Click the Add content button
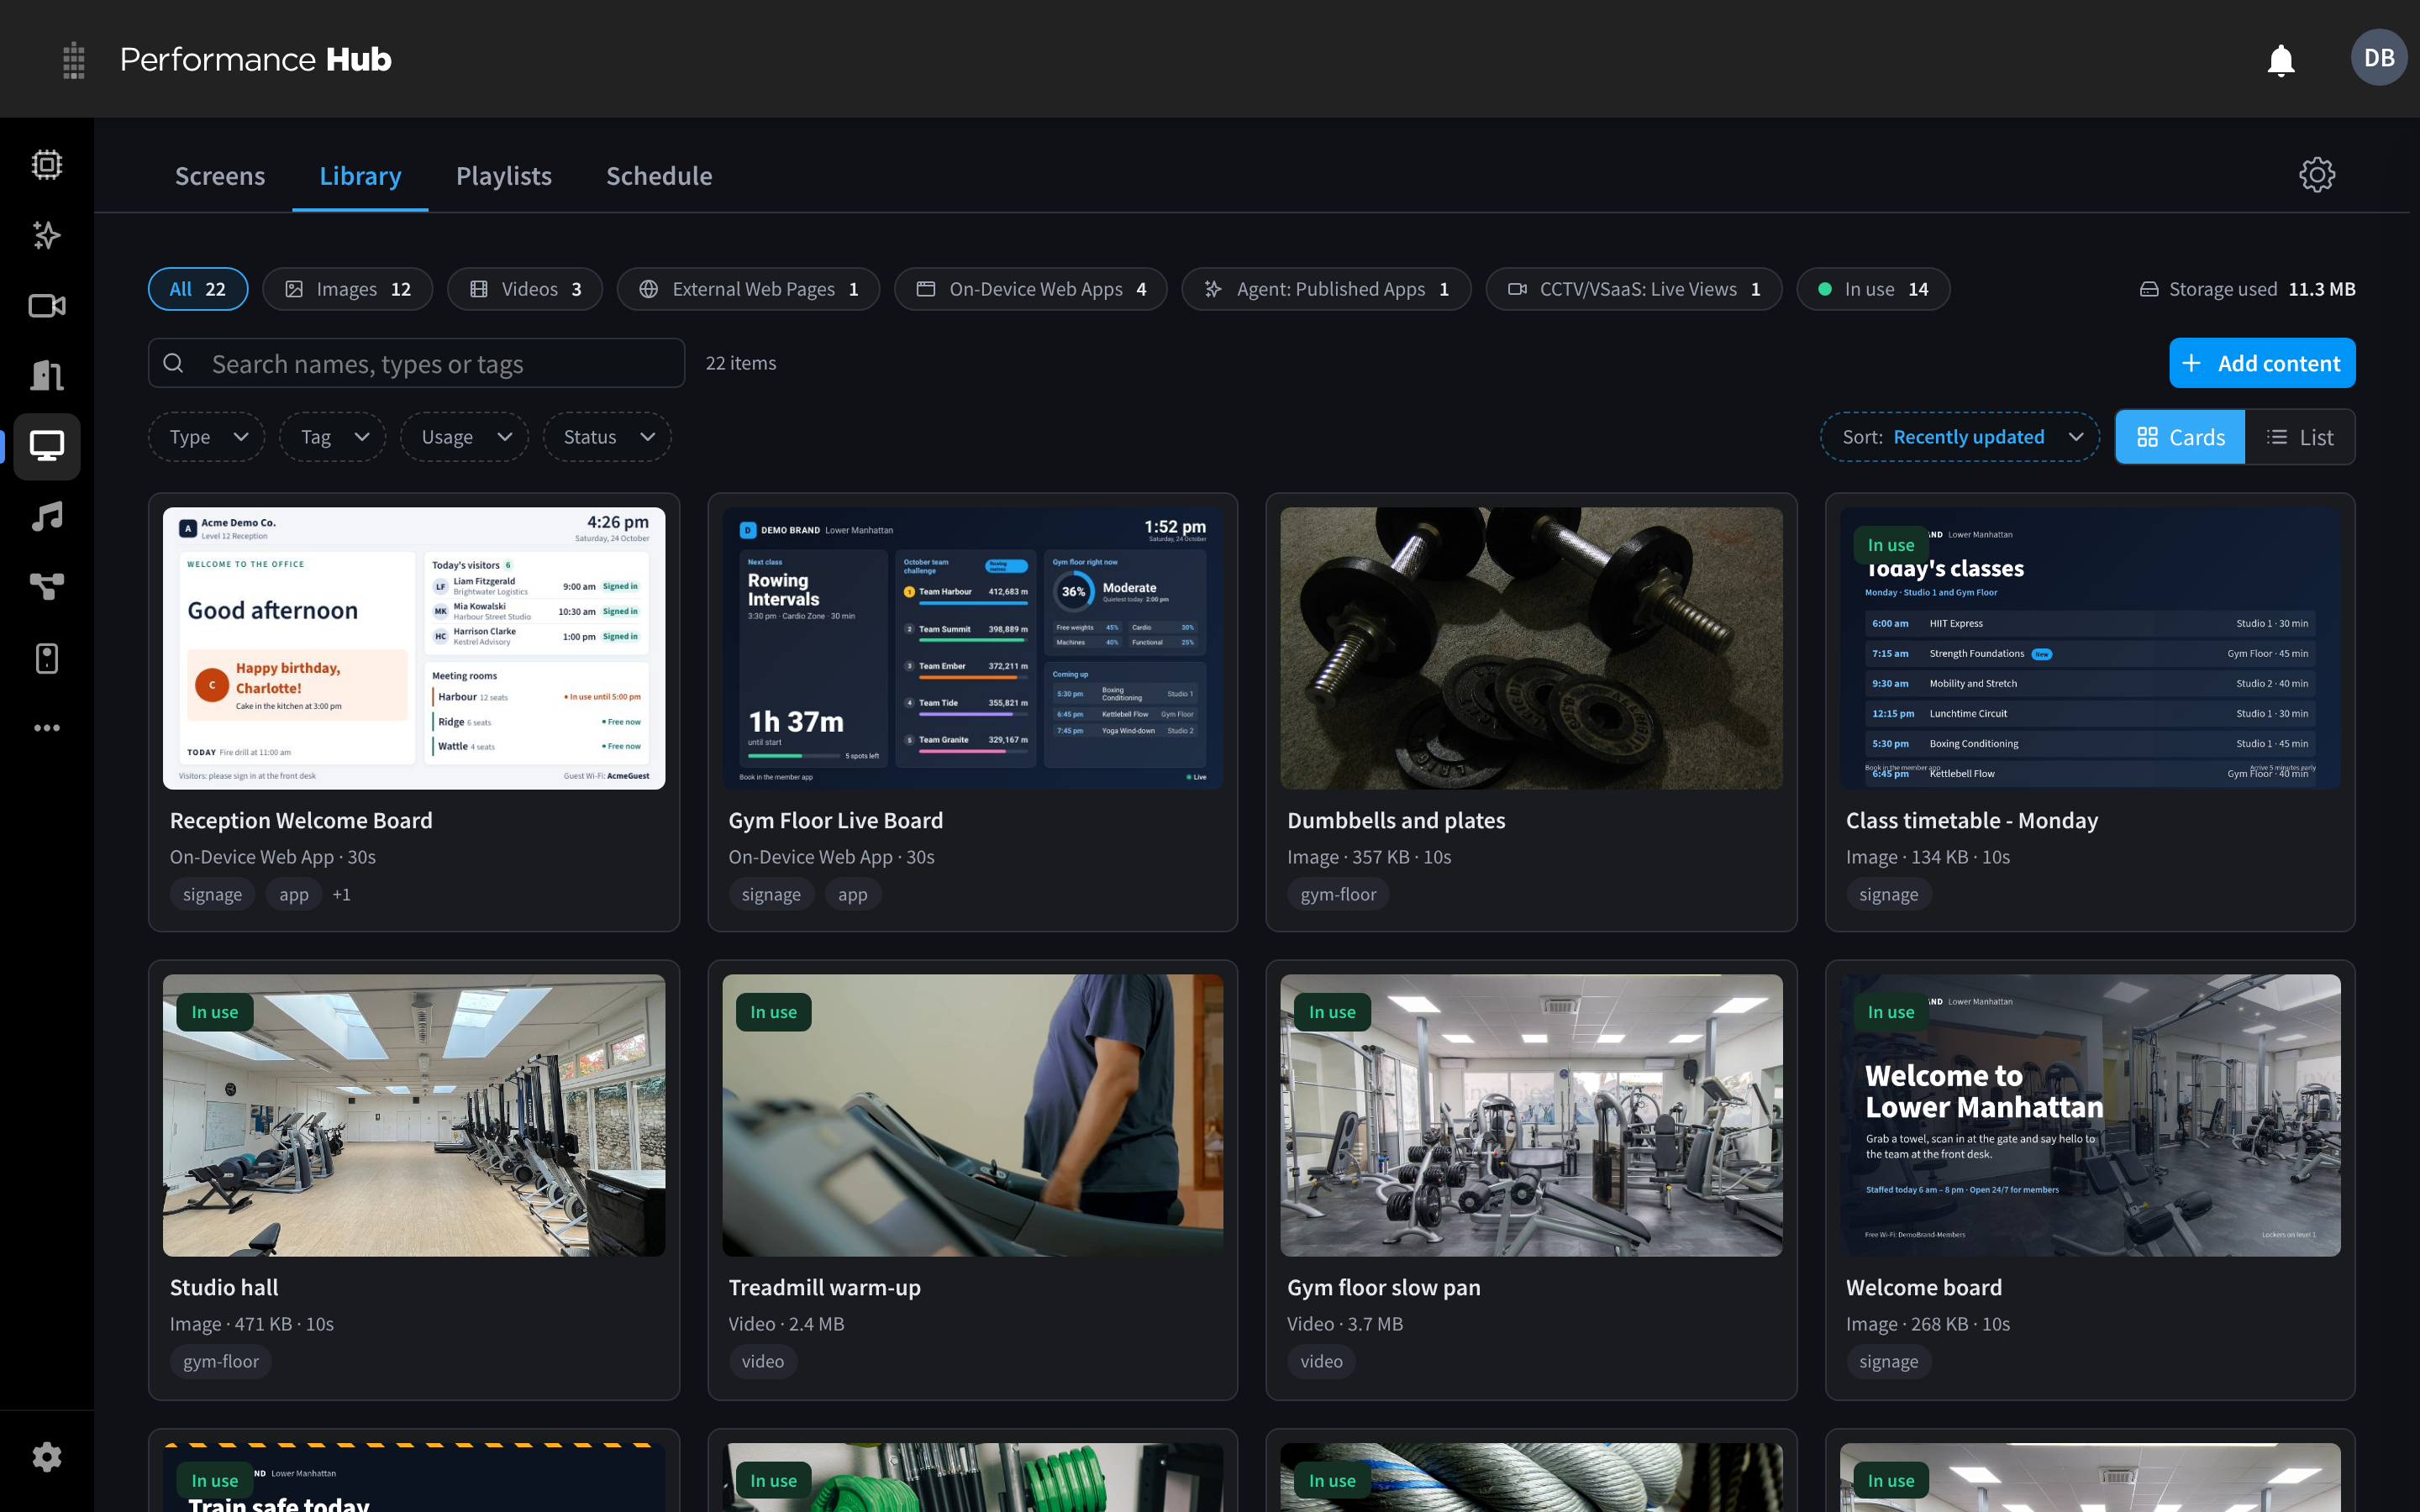Screen dimensions: 2420x1512 (x=2262, y=363)
